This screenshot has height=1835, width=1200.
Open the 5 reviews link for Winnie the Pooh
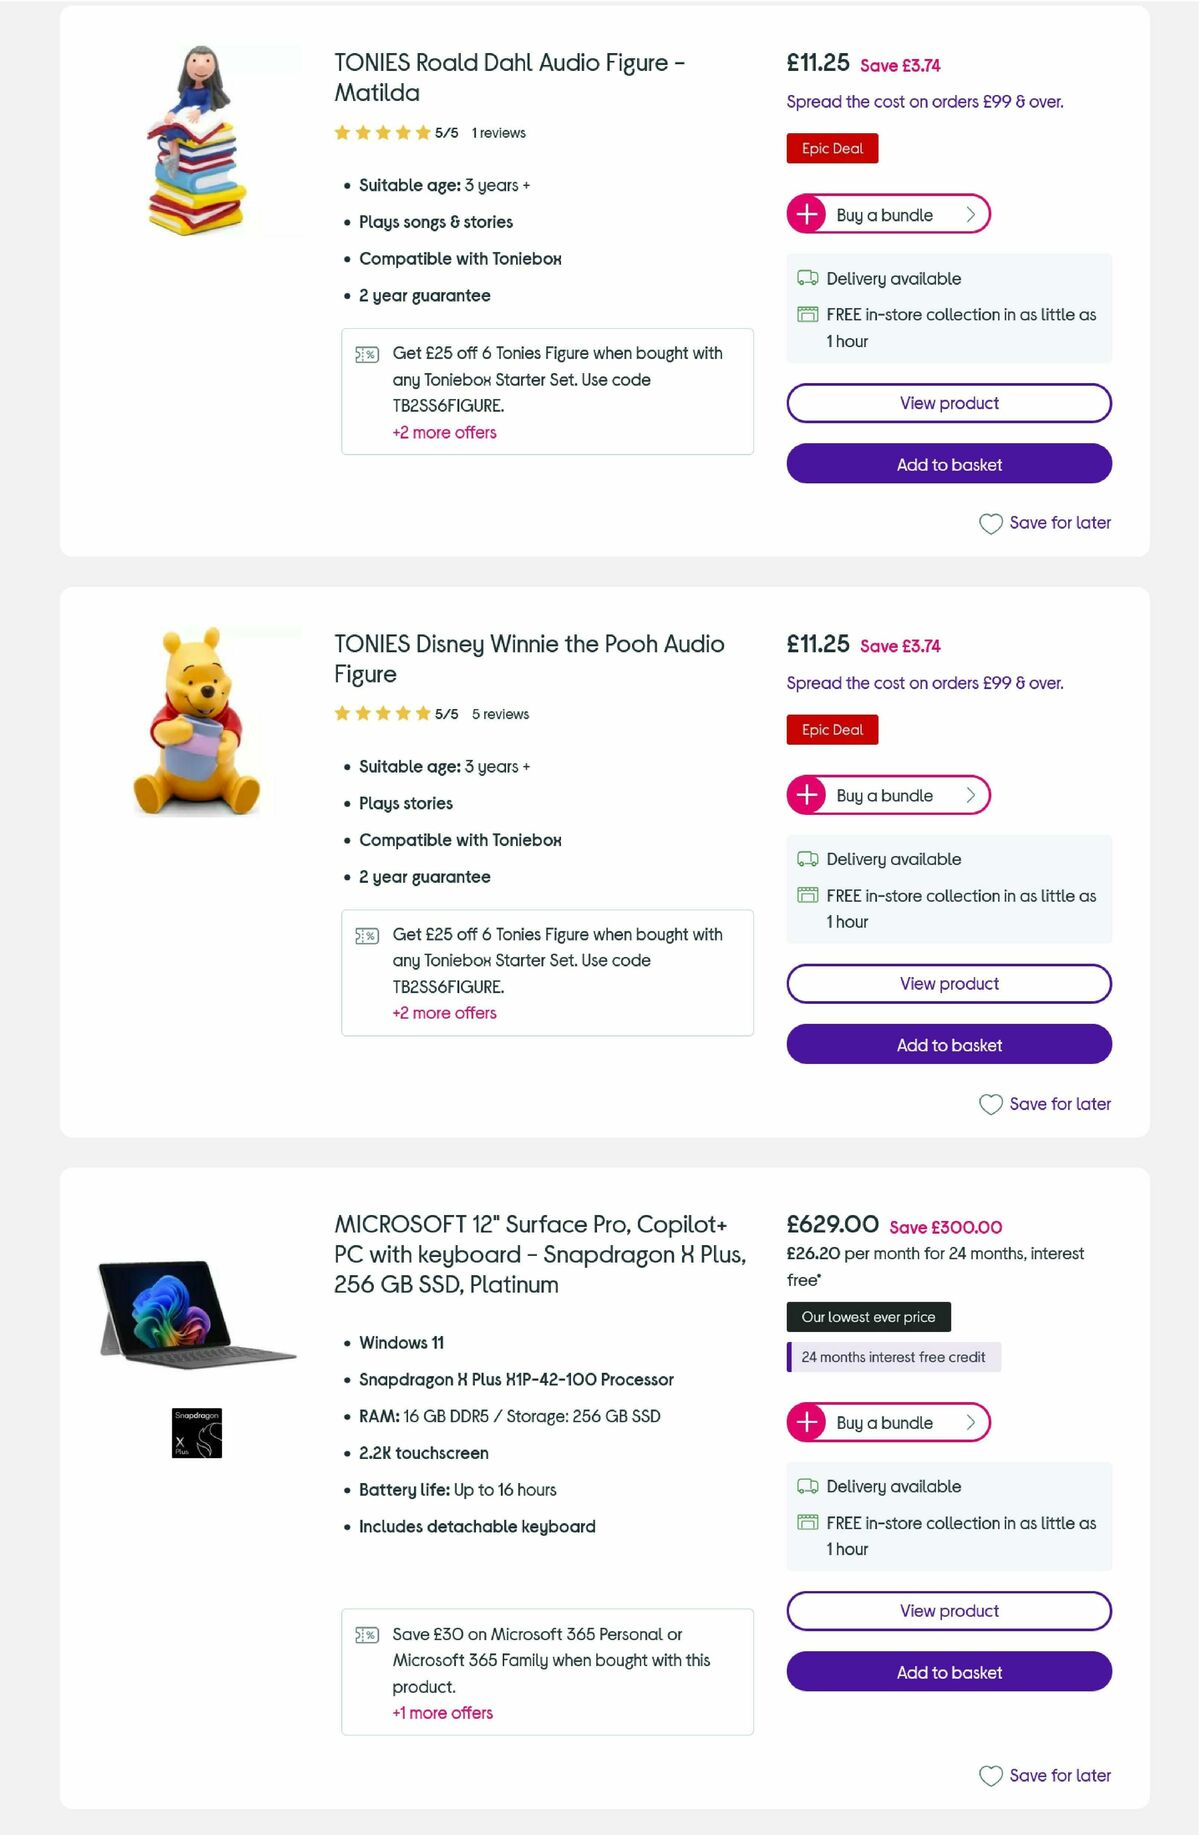click(500, 714)
